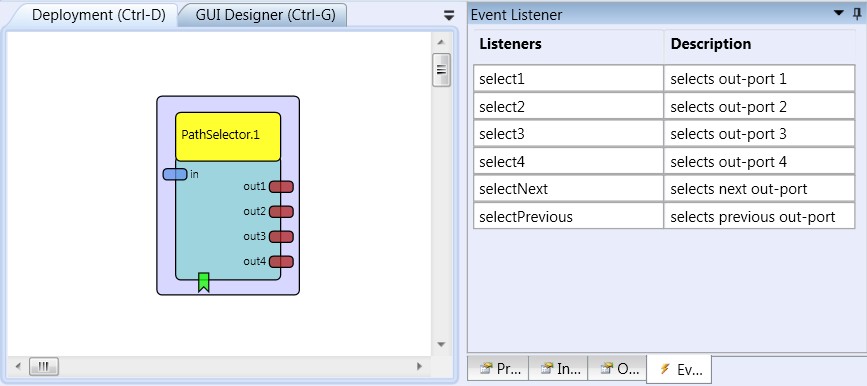Viewport: 867px width, 386px height.
Task: Click the horizontal scrollbar left arrow
Action: 18,366
